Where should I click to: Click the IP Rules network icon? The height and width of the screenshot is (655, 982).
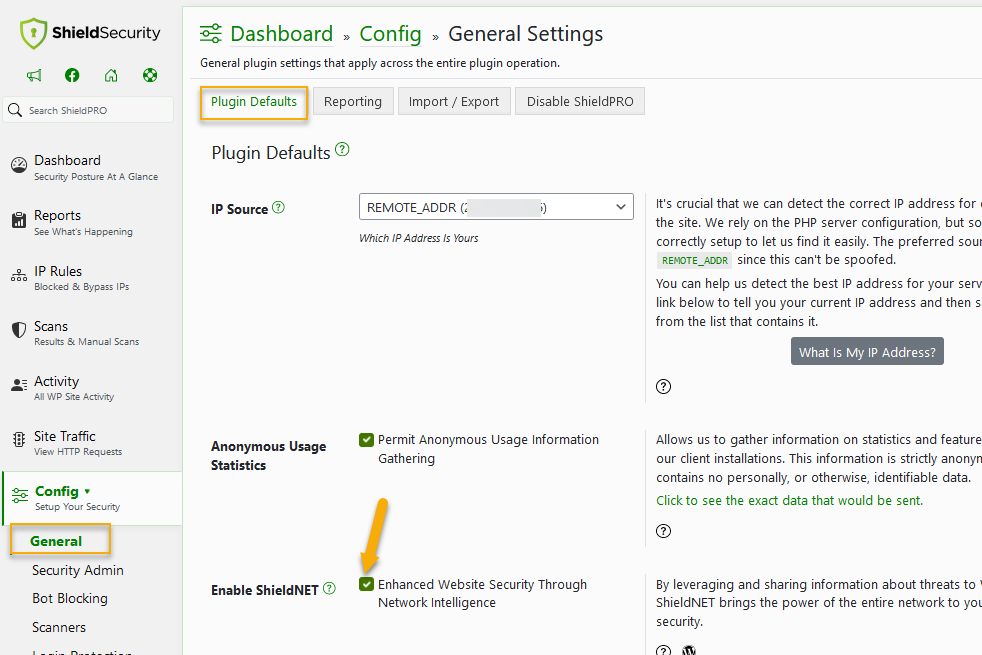click(x=19, y=275)
